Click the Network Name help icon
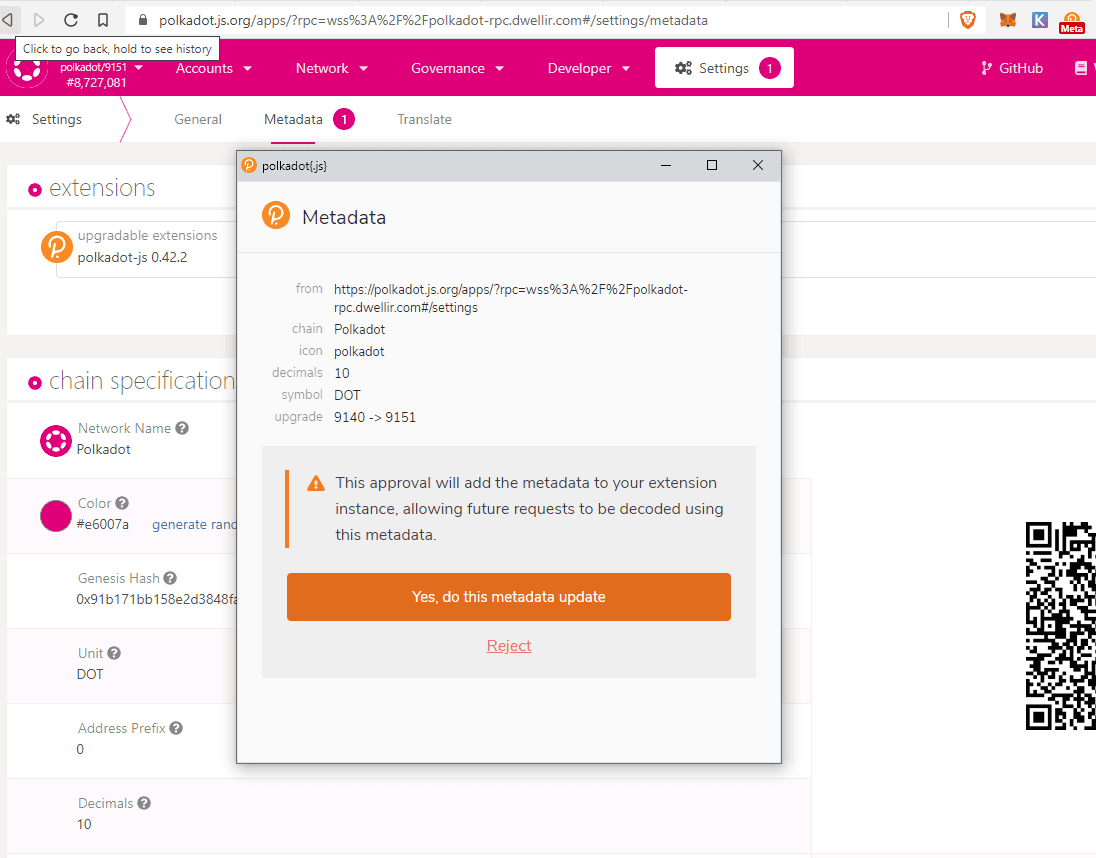The image size is (1096, 858). tap(182, 428)
